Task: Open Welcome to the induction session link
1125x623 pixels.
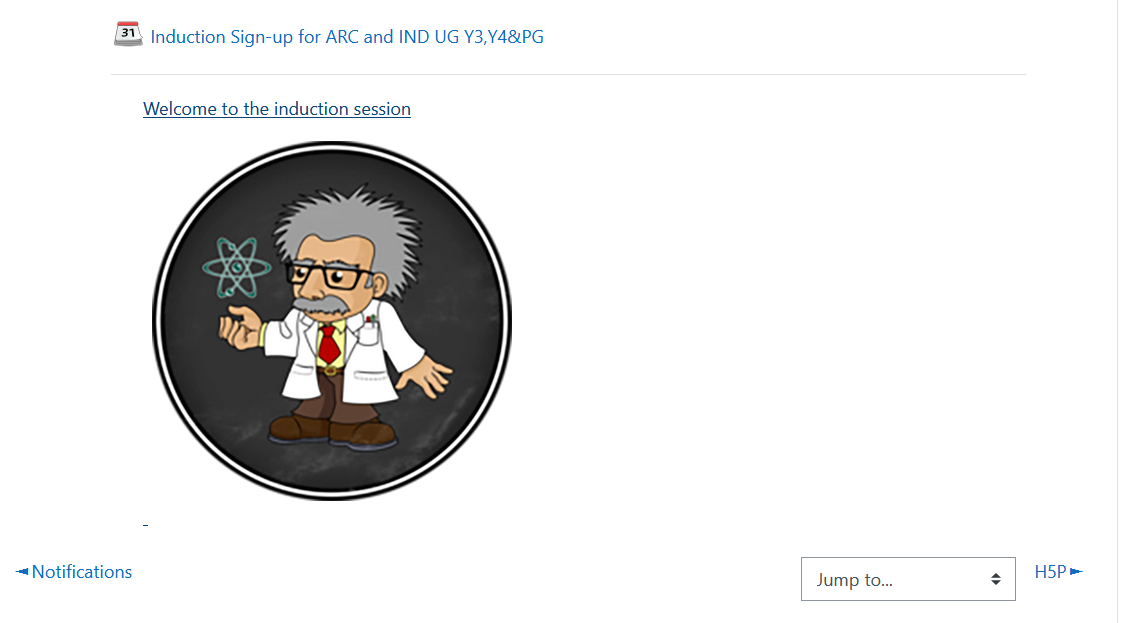Action: click(277, 109)
